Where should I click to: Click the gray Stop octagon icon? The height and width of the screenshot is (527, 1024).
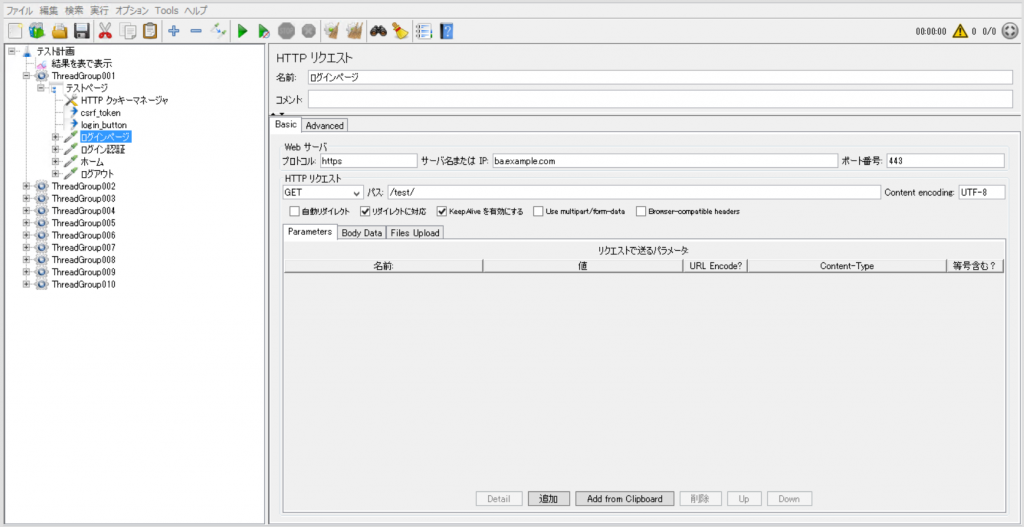tap(287, 31)
